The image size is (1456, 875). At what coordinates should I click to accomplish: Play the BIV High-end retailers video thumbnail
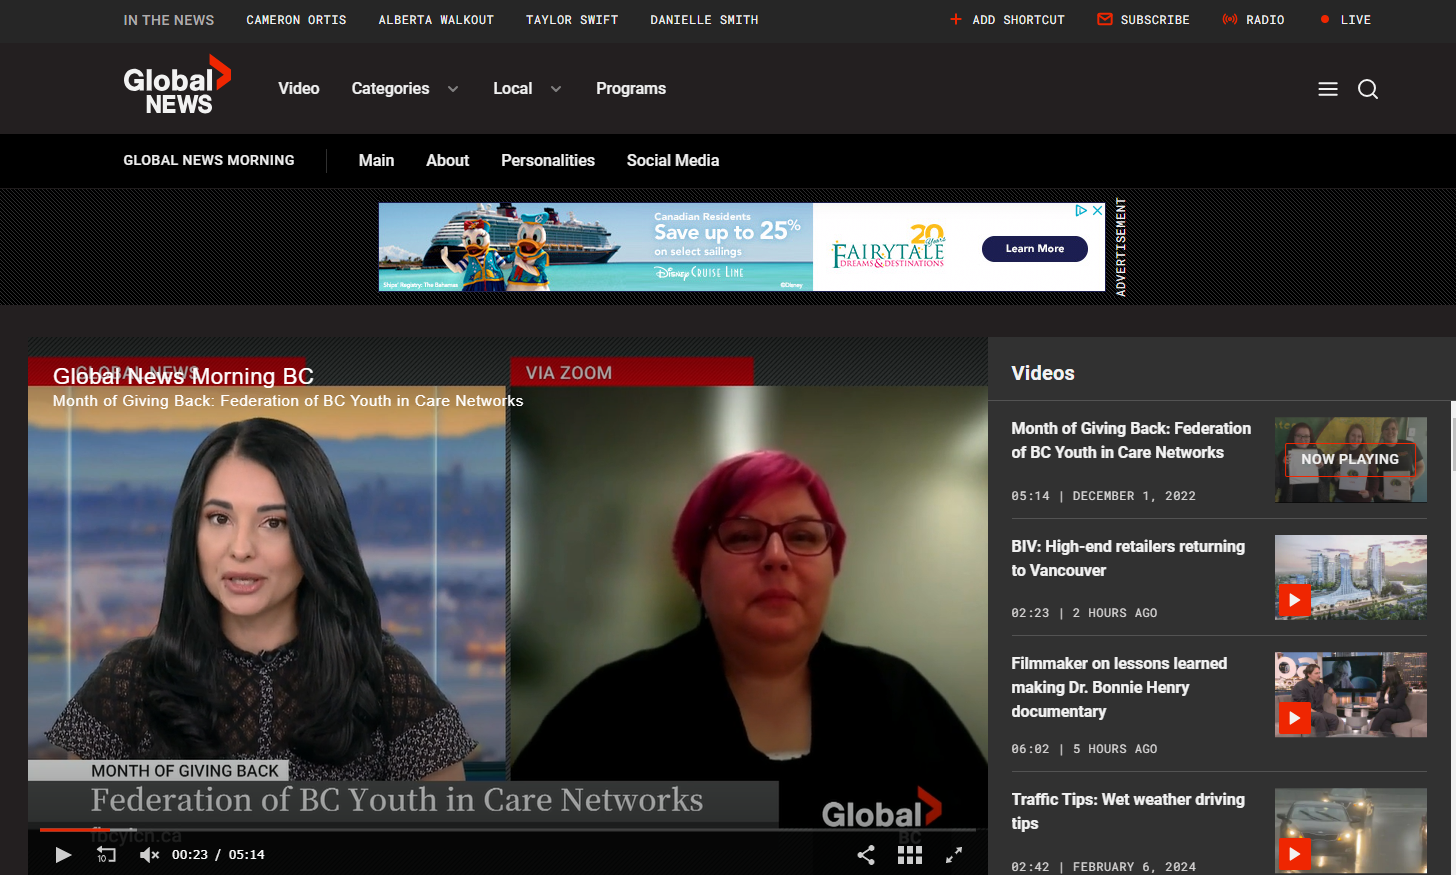click(1351, 577)
